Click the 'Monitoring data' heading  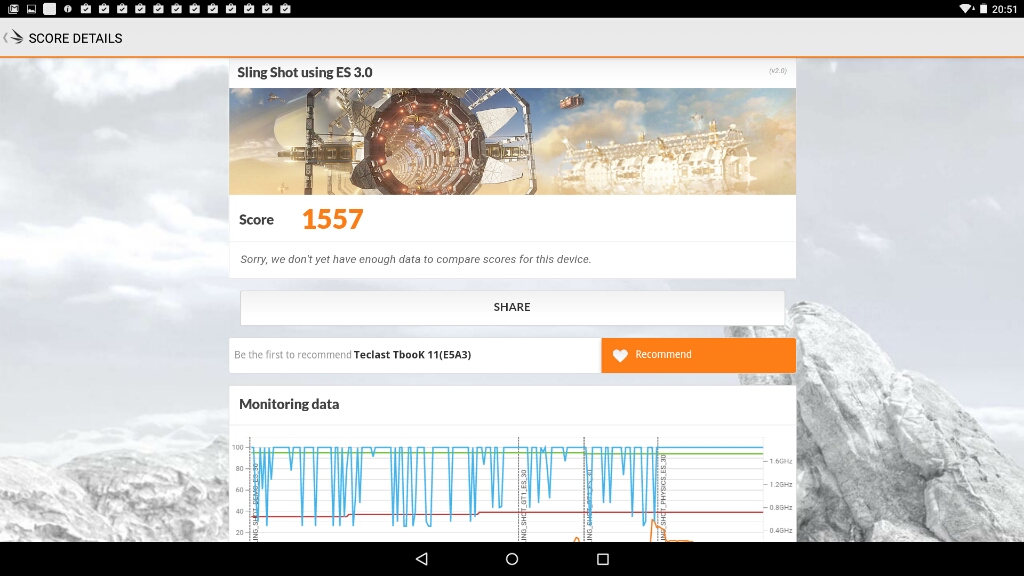tap(289, 404)
